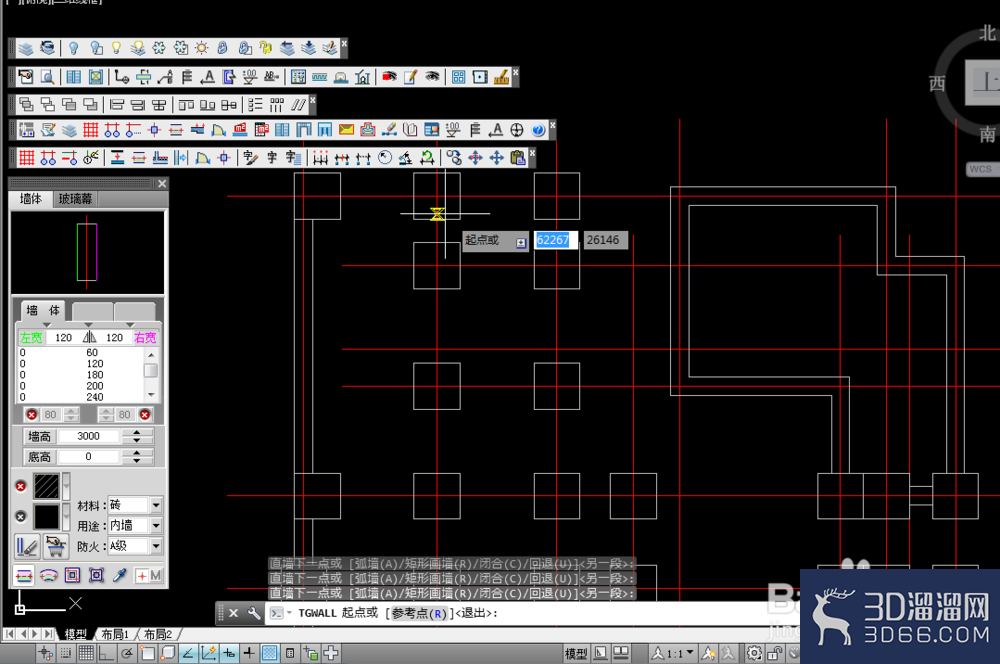Viewport: 1000px width, 664px height.
Task: Expand the dynamic input options arrow beside 起点或
Action: pos(520,243)
